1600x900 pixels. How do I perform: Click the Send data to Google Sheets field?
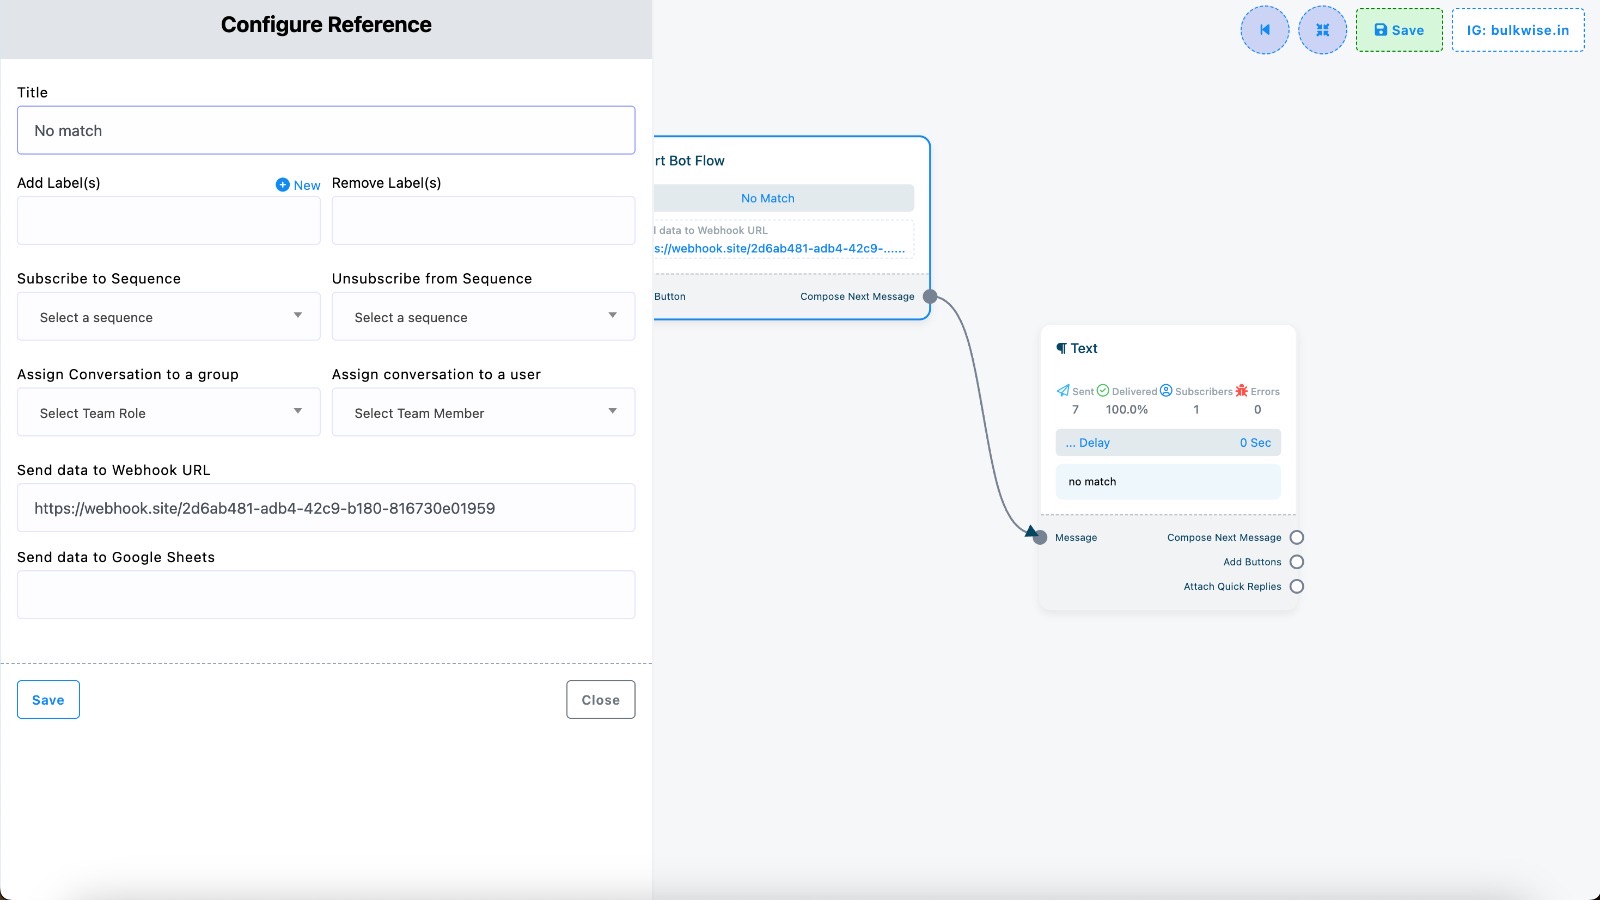326,595
